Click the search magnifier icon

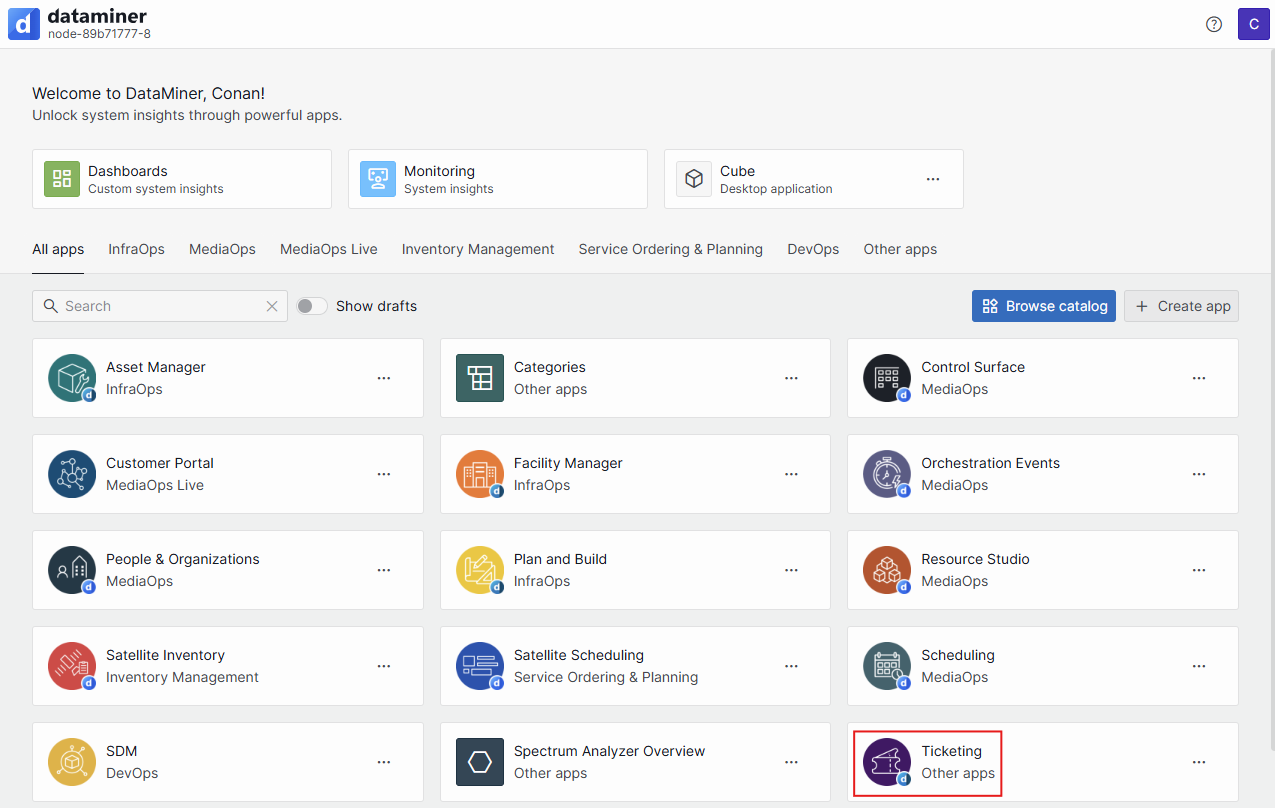coord(51,306)
